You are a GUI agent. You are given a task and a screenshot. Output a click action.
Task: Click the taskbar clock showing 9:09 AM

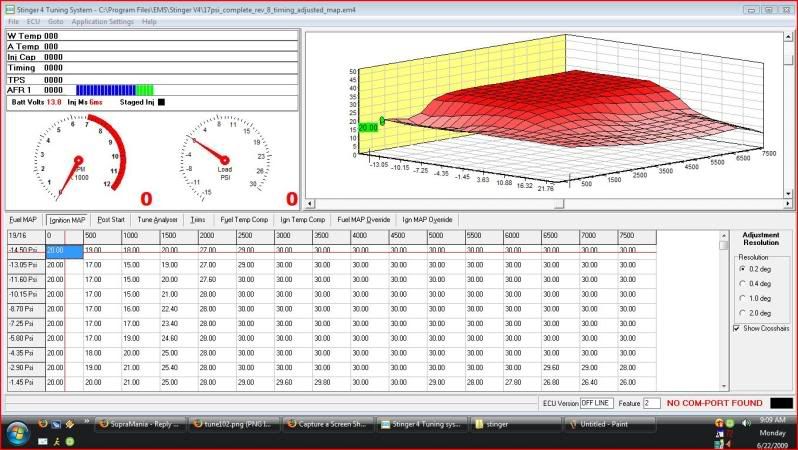[x=773, y=420]
